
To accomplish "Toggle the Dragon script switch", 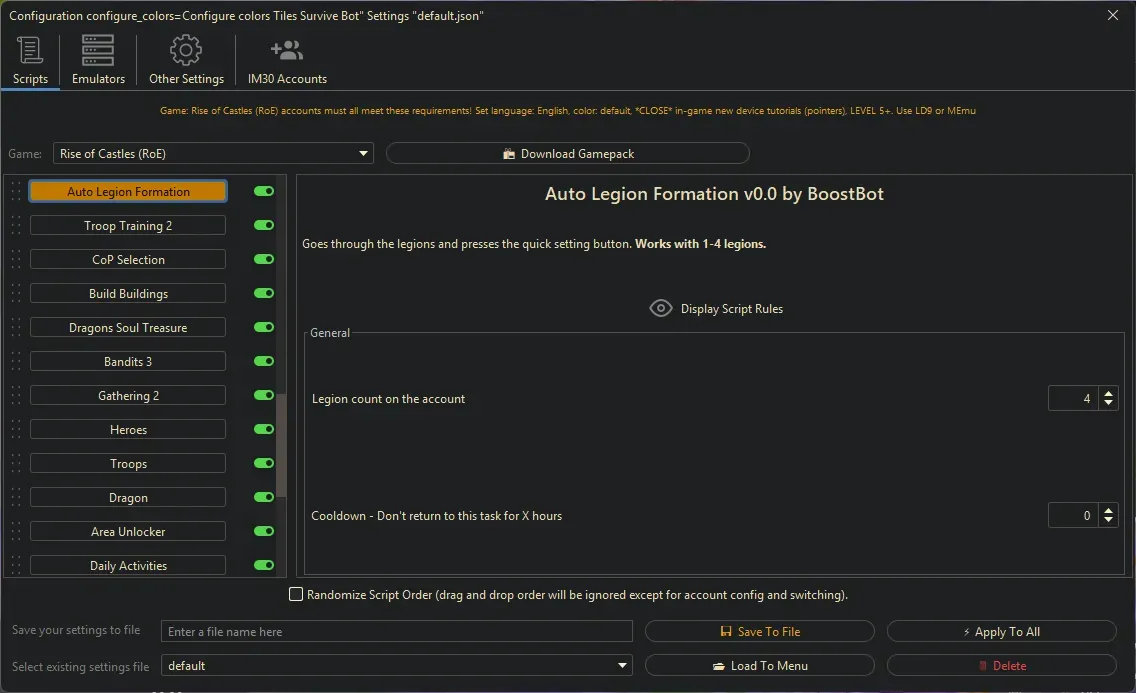I will pos(264,497).
